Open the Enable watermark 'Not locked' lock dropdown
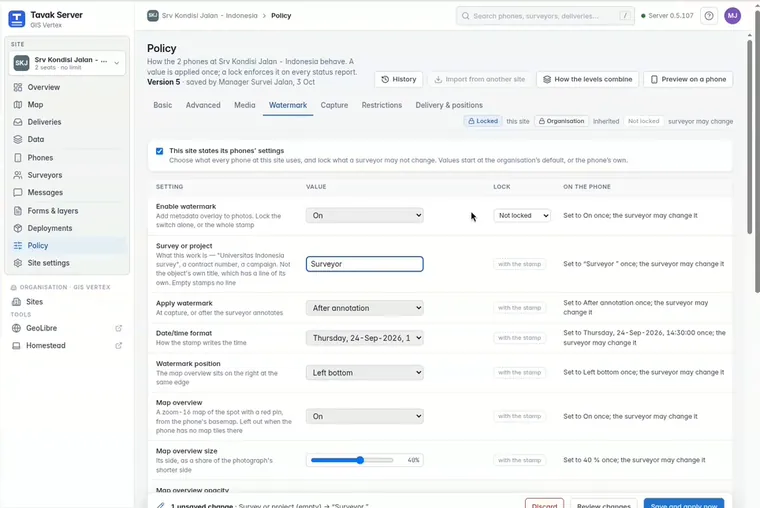Viewport: 760px width, 508px height. coord(522,216)
